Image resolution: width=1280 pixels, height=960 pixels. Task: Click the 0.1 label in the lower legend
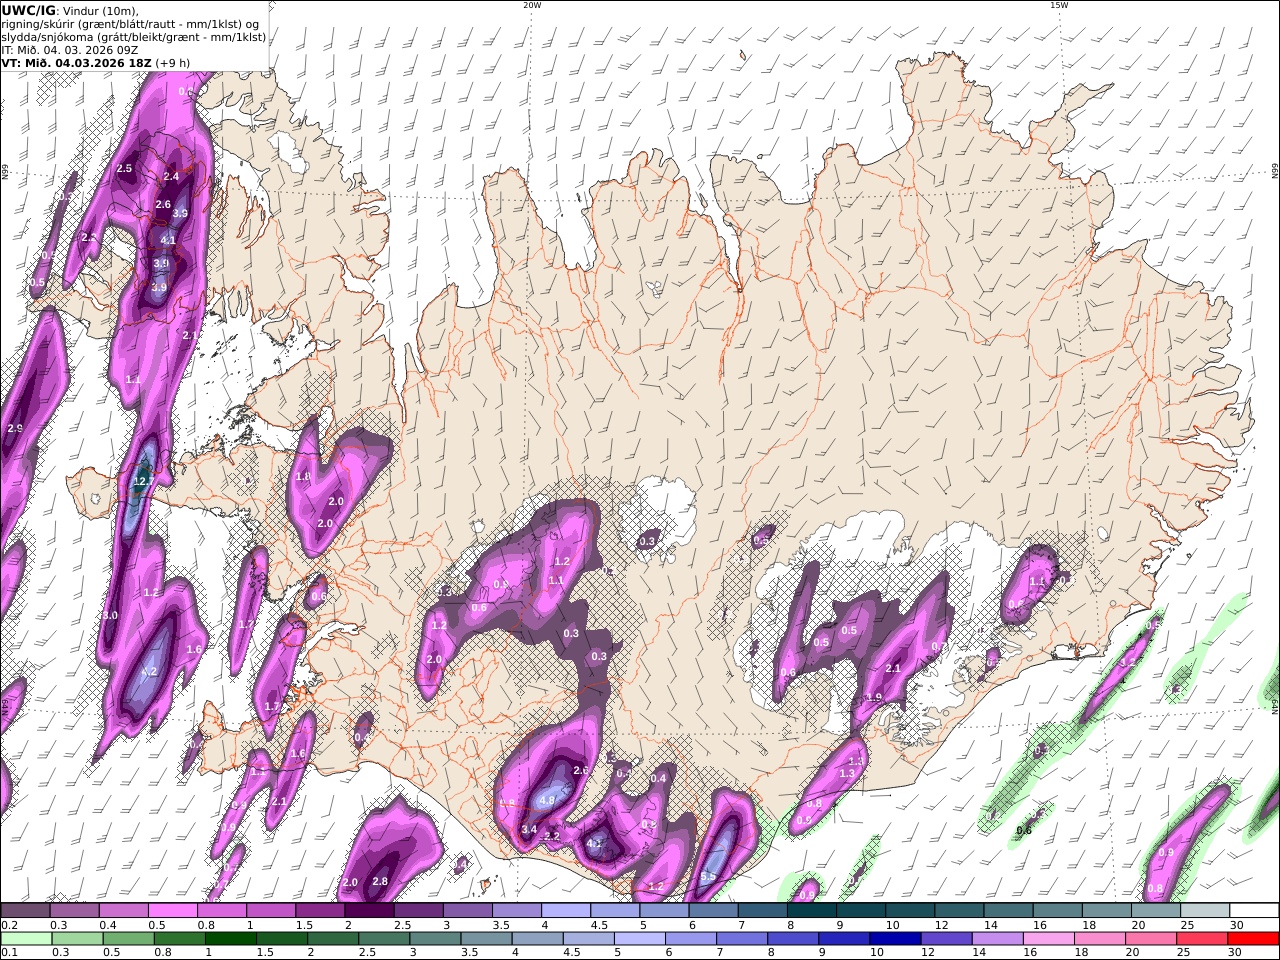[8, 953]
